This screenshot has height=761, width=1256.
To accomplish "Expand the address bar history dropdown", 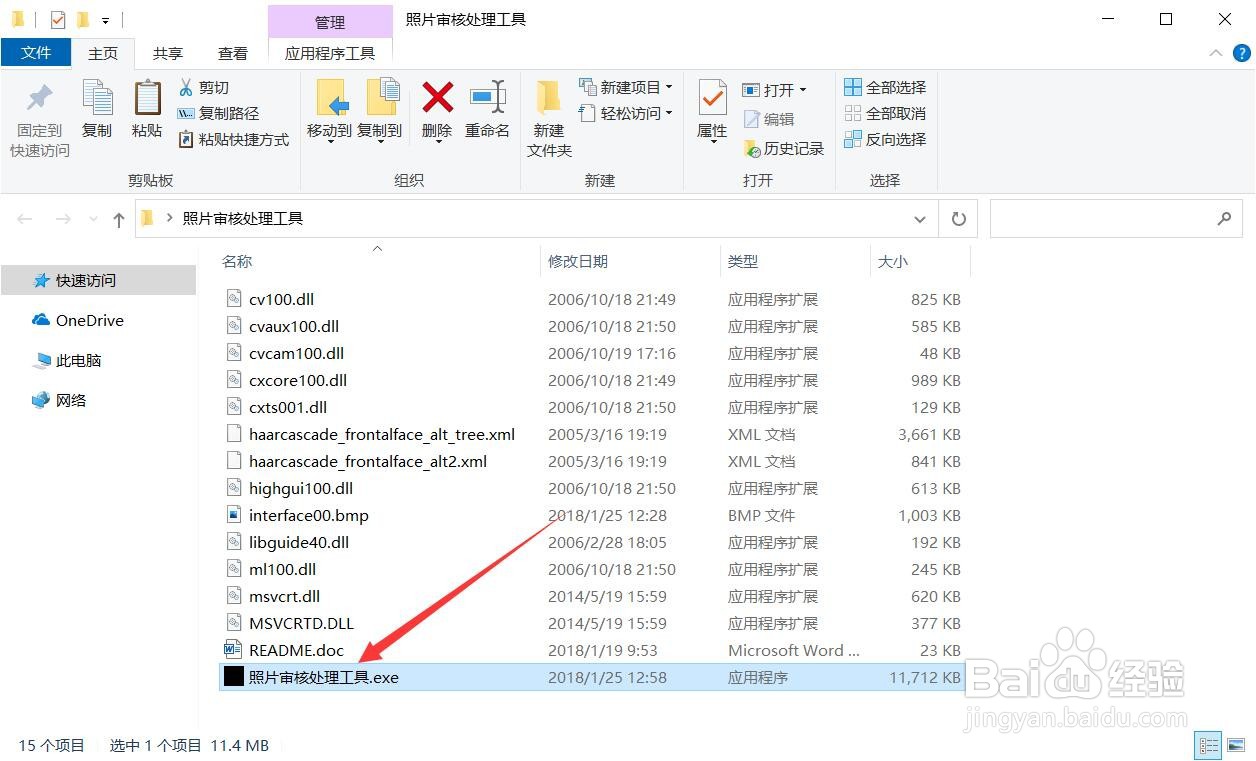I will point(919,218).
